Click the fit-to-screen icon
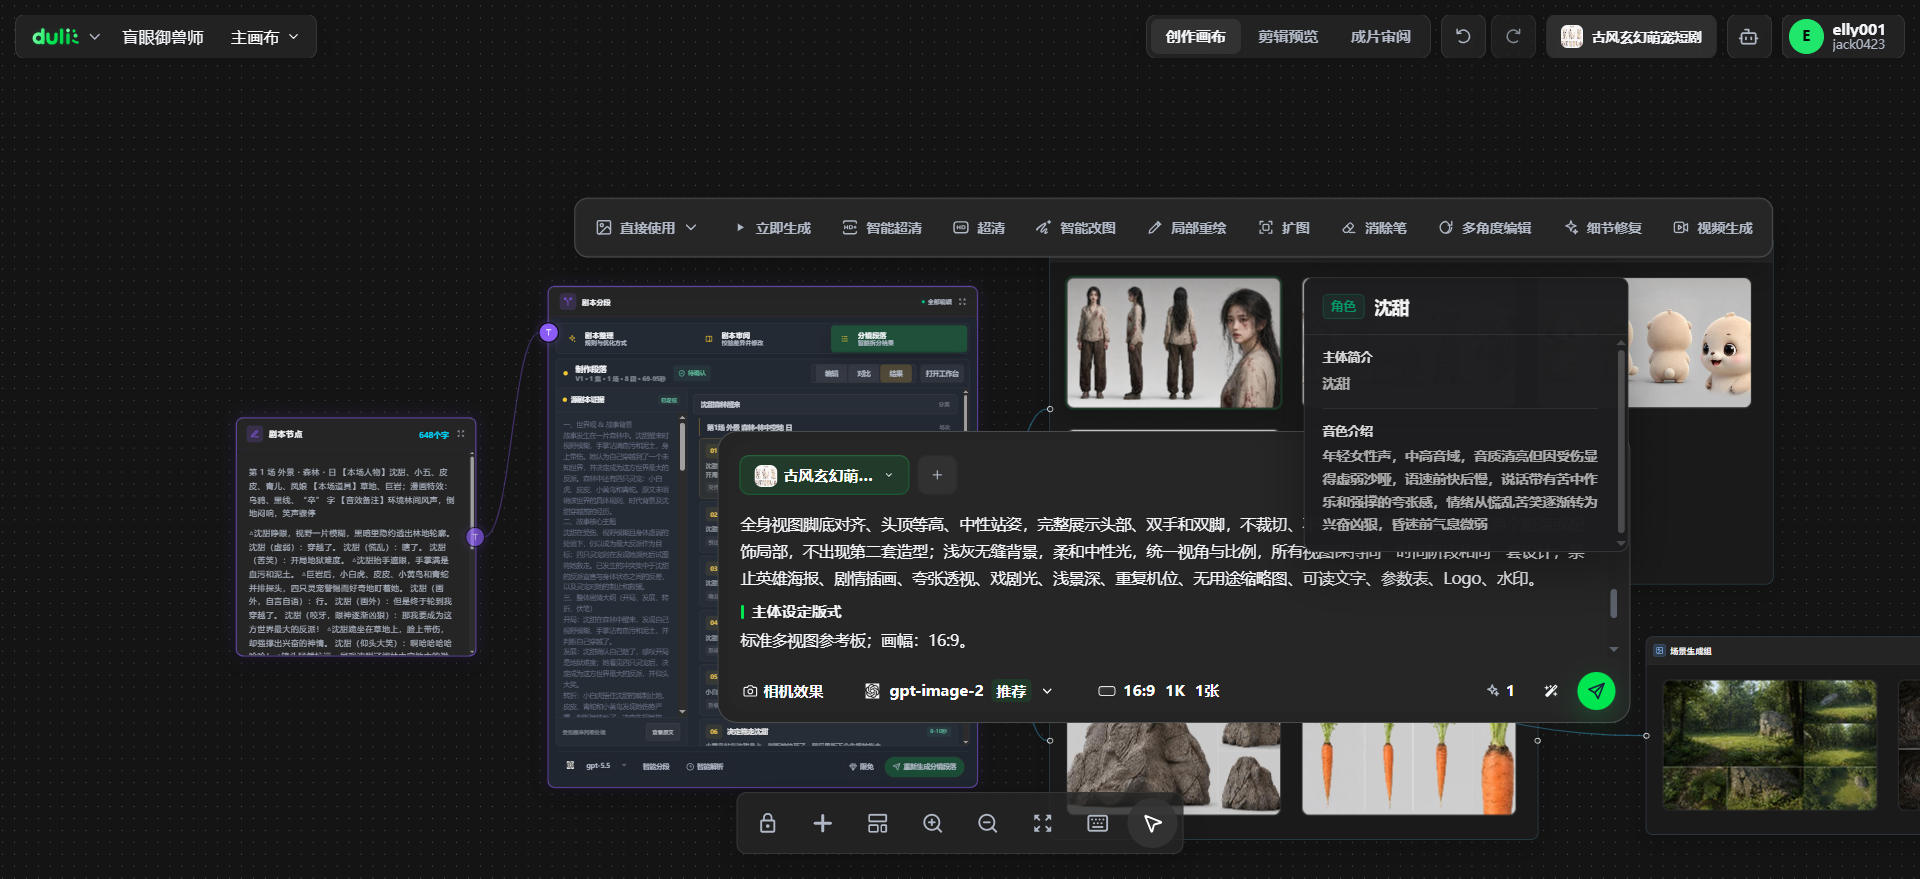 [x=1042, y=823]
